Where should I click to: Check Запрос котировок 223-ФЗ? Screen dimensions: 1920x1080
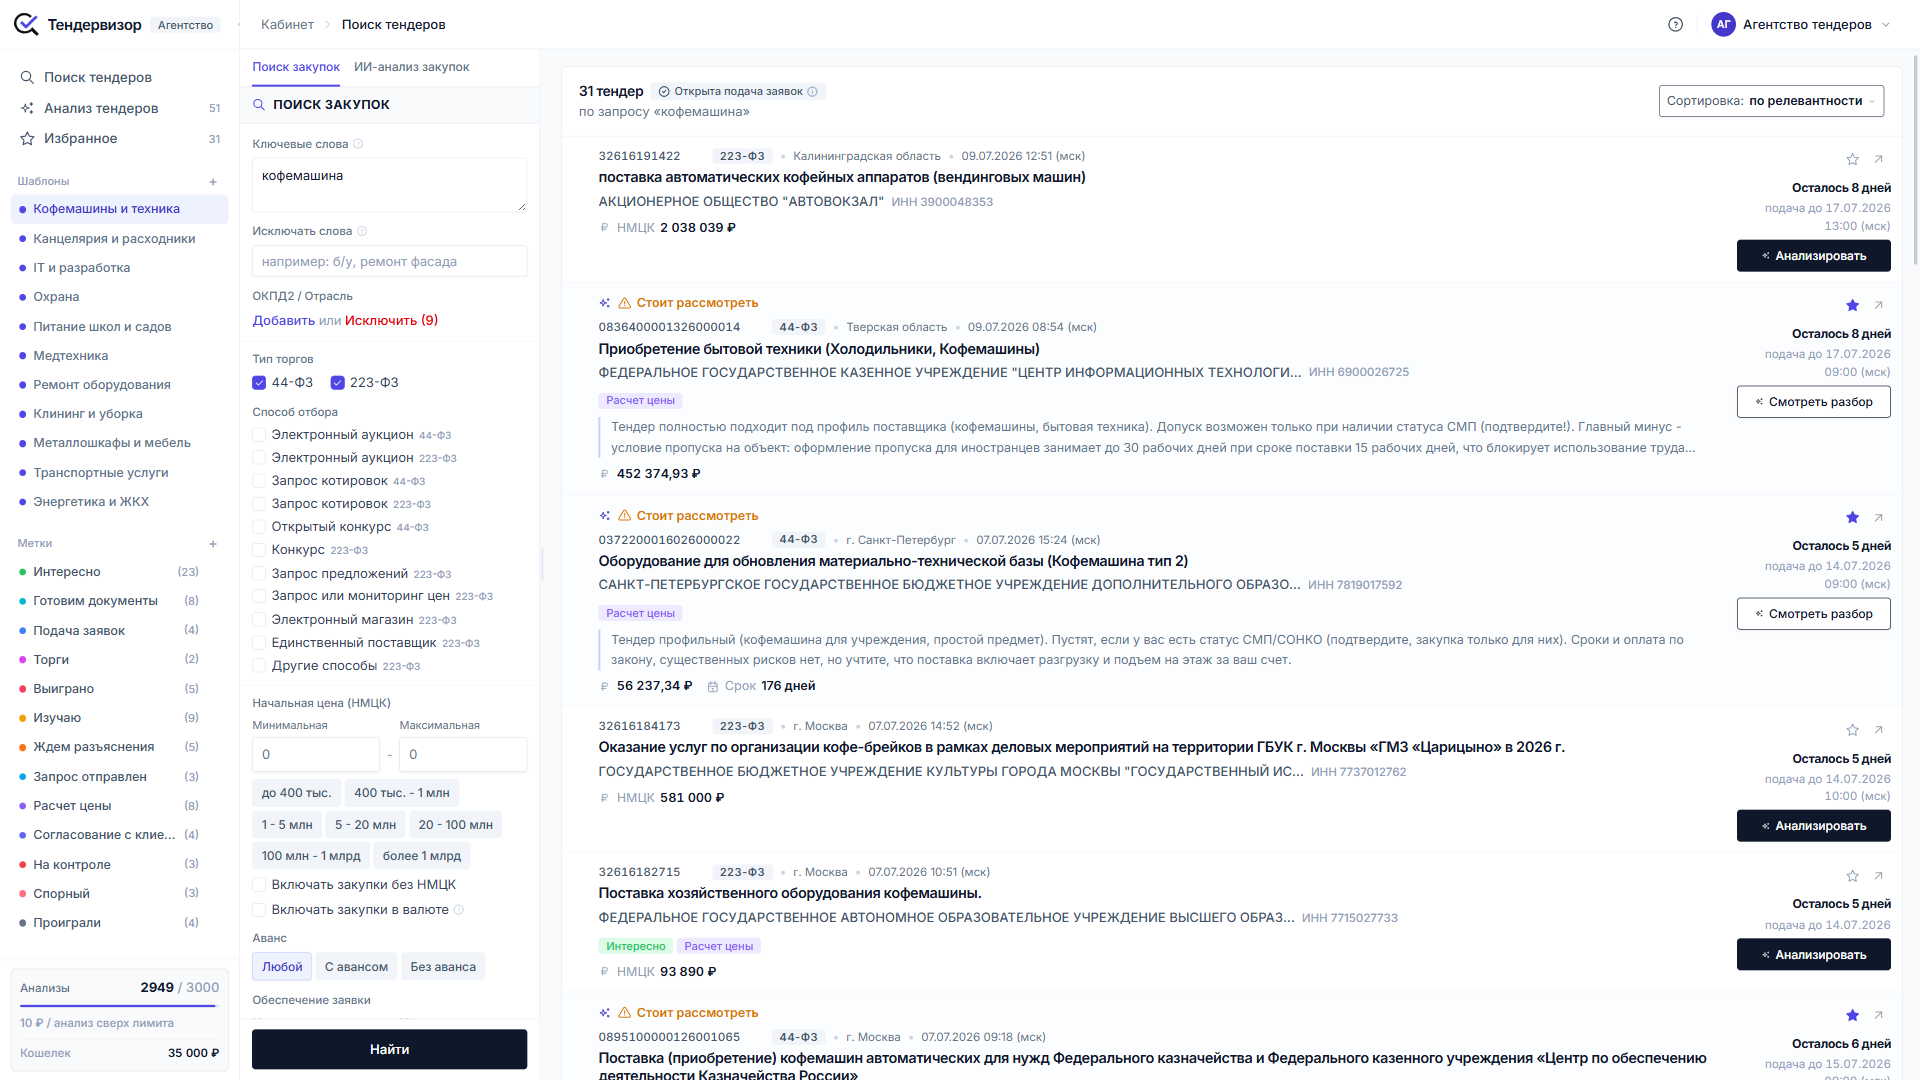coord(259,504)
